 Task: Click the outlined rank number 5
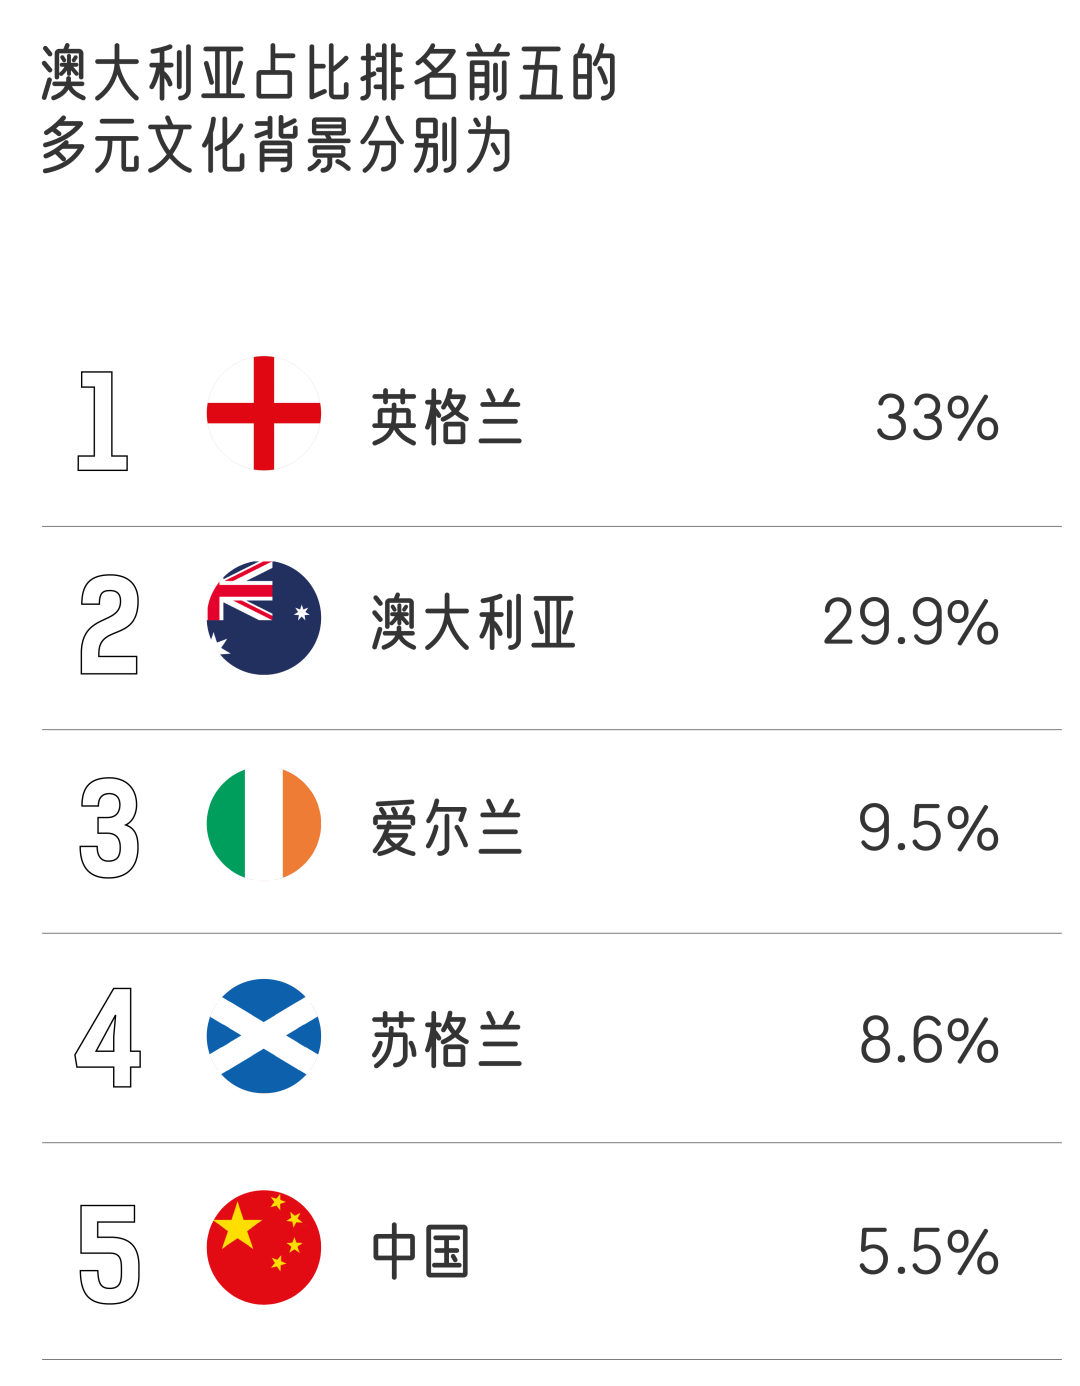[109, 1254]
